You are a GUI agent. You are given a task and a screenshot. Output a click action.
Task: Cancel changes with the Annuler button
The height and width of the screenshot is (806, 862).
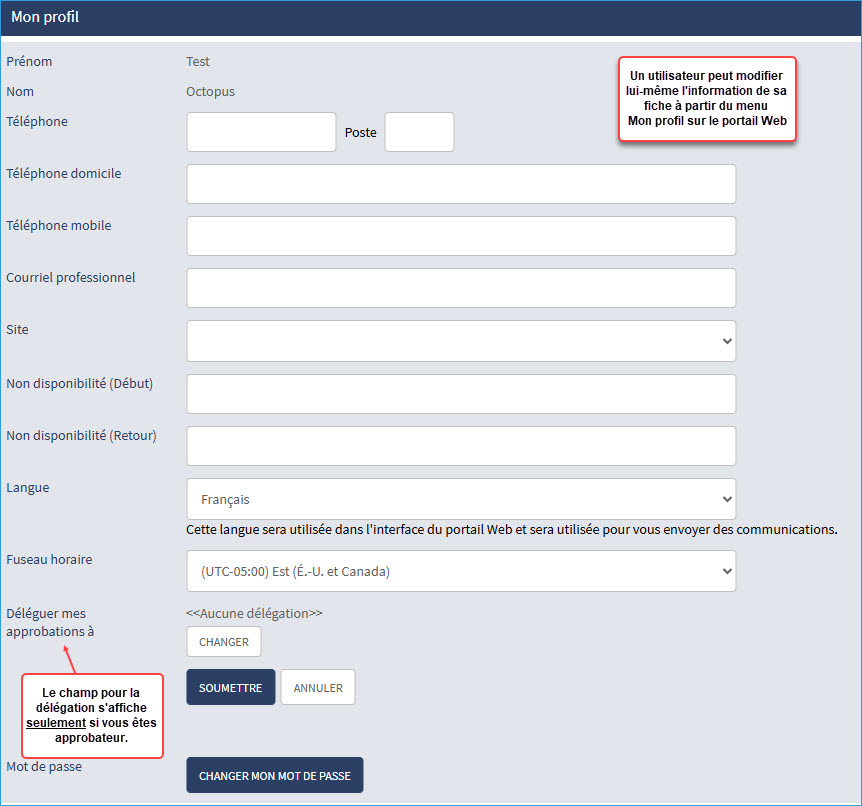click(x=318, y=688)
